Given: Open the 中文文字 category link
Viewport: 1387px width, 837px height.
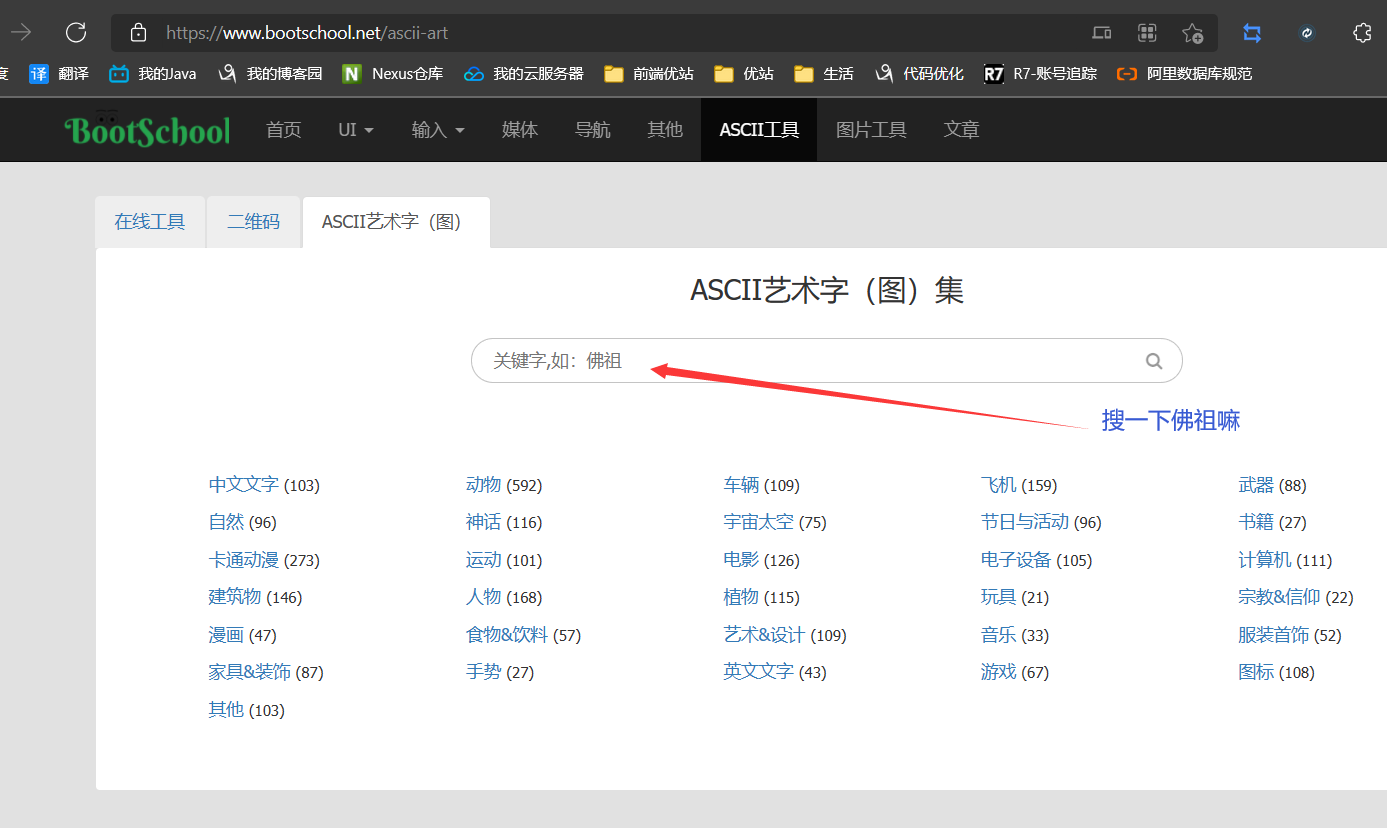Looking at the screenshot, I should (244, 485).
